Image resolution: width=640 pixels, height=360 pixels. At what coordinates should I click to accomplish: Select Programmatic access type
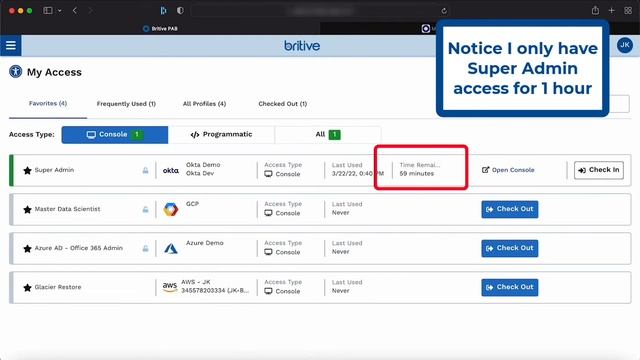click(x=222, y=135)
